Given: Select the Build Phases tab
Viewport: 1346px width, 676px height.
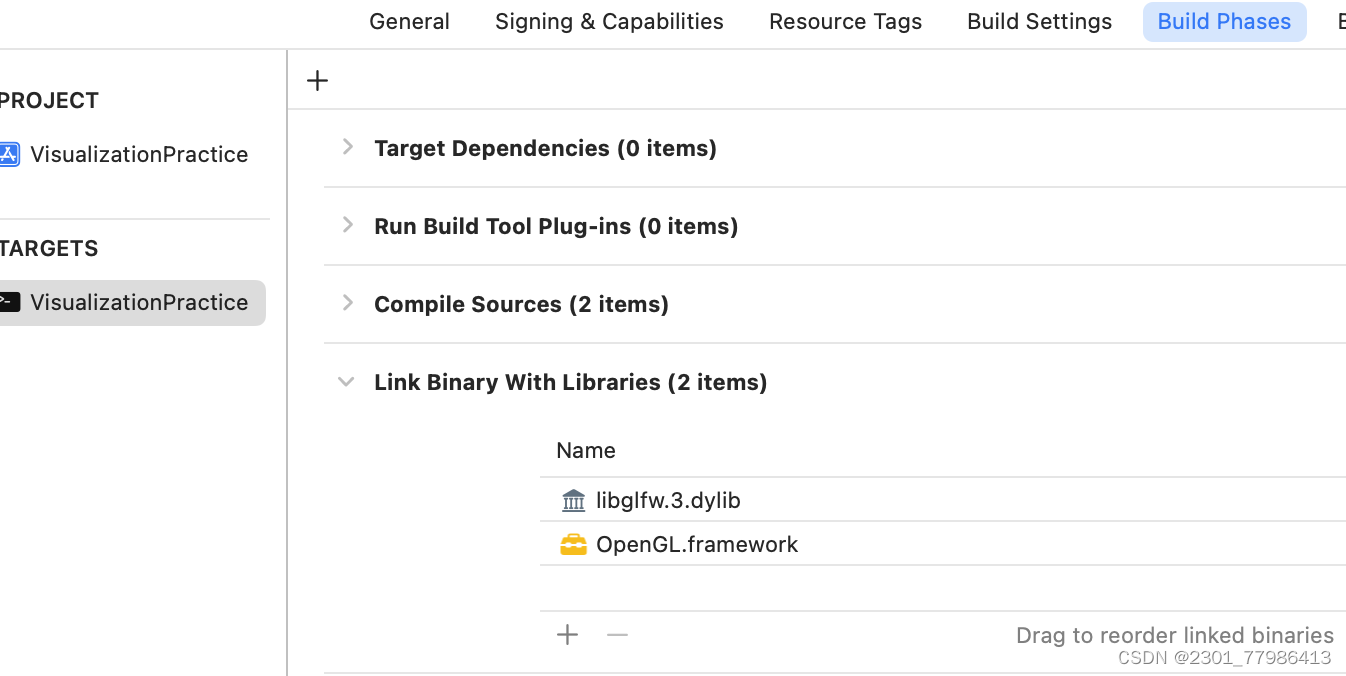Looking at the screenshot, I should tap(1224, 22).
